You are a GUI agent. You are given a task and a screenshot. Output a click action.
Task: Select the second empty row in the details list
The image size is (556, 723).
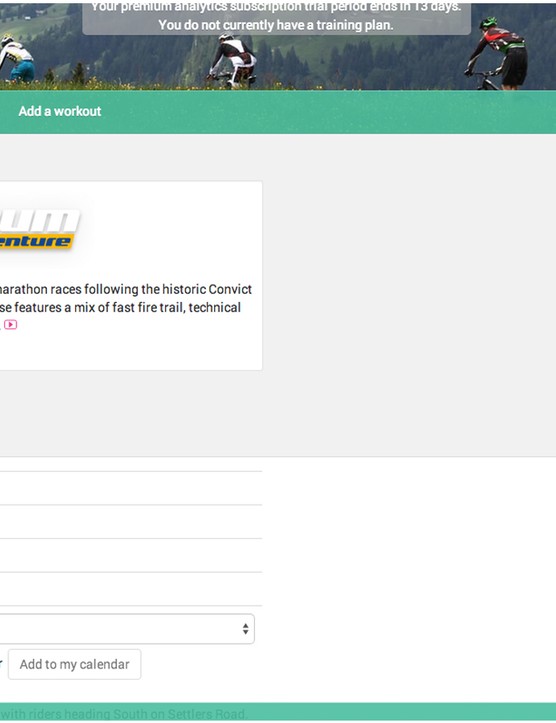coord(131,522)
